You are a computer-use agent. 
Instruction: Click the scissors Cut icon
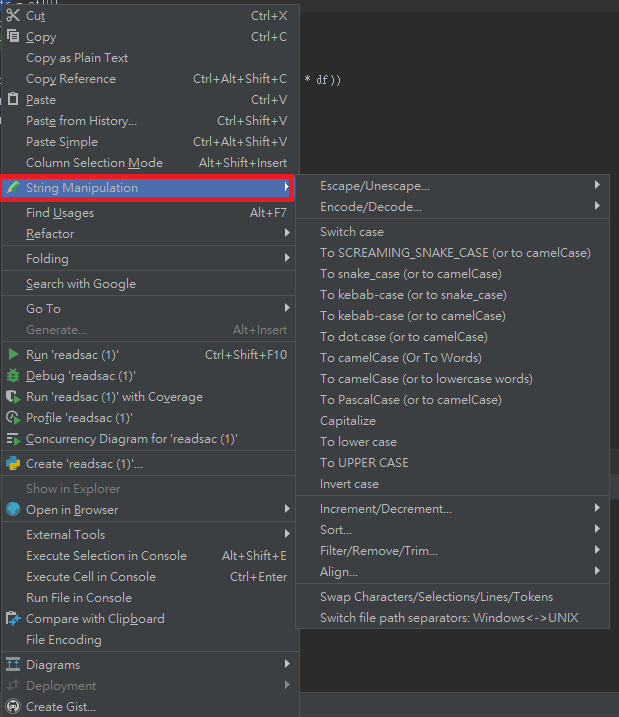tap(13, 16)
